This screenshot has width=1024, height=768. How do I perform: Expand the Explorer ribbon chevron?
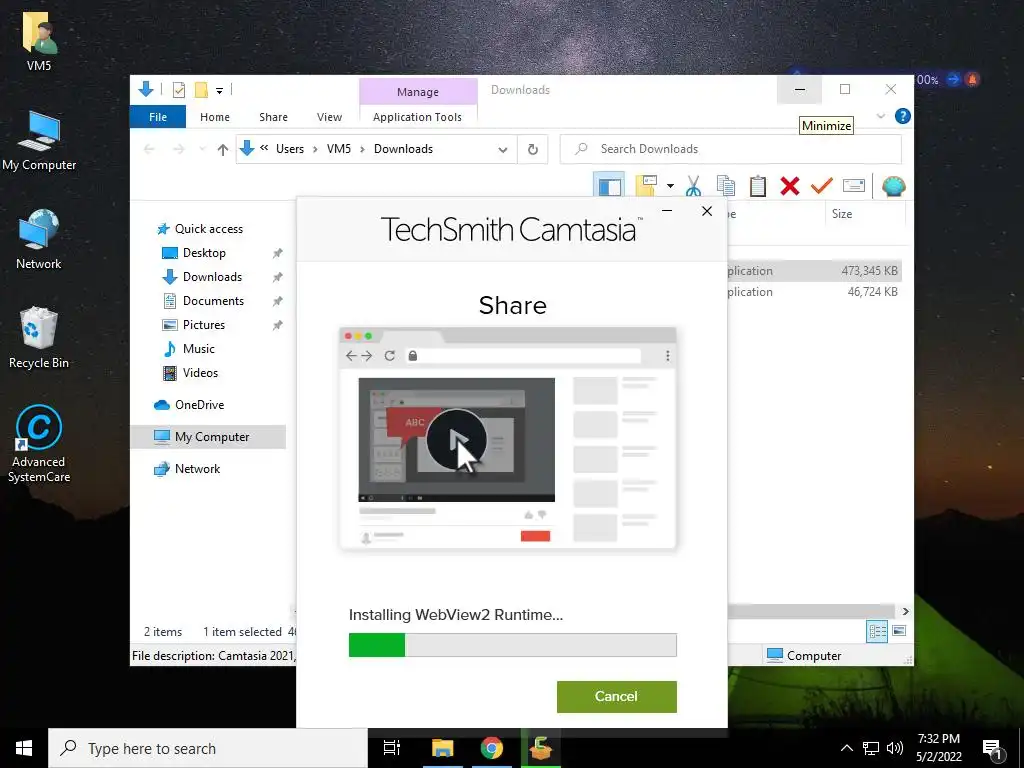[x=880, y=116]
